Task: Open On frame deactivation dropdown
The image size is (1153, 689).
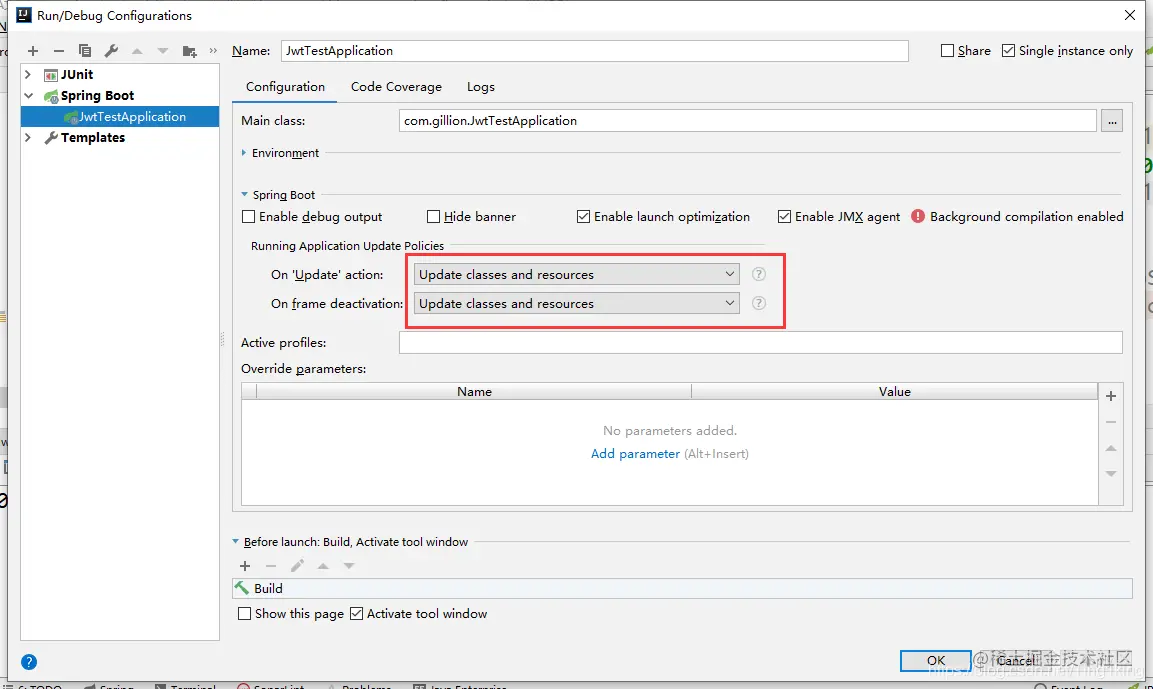Action: (x=576, y=303)
